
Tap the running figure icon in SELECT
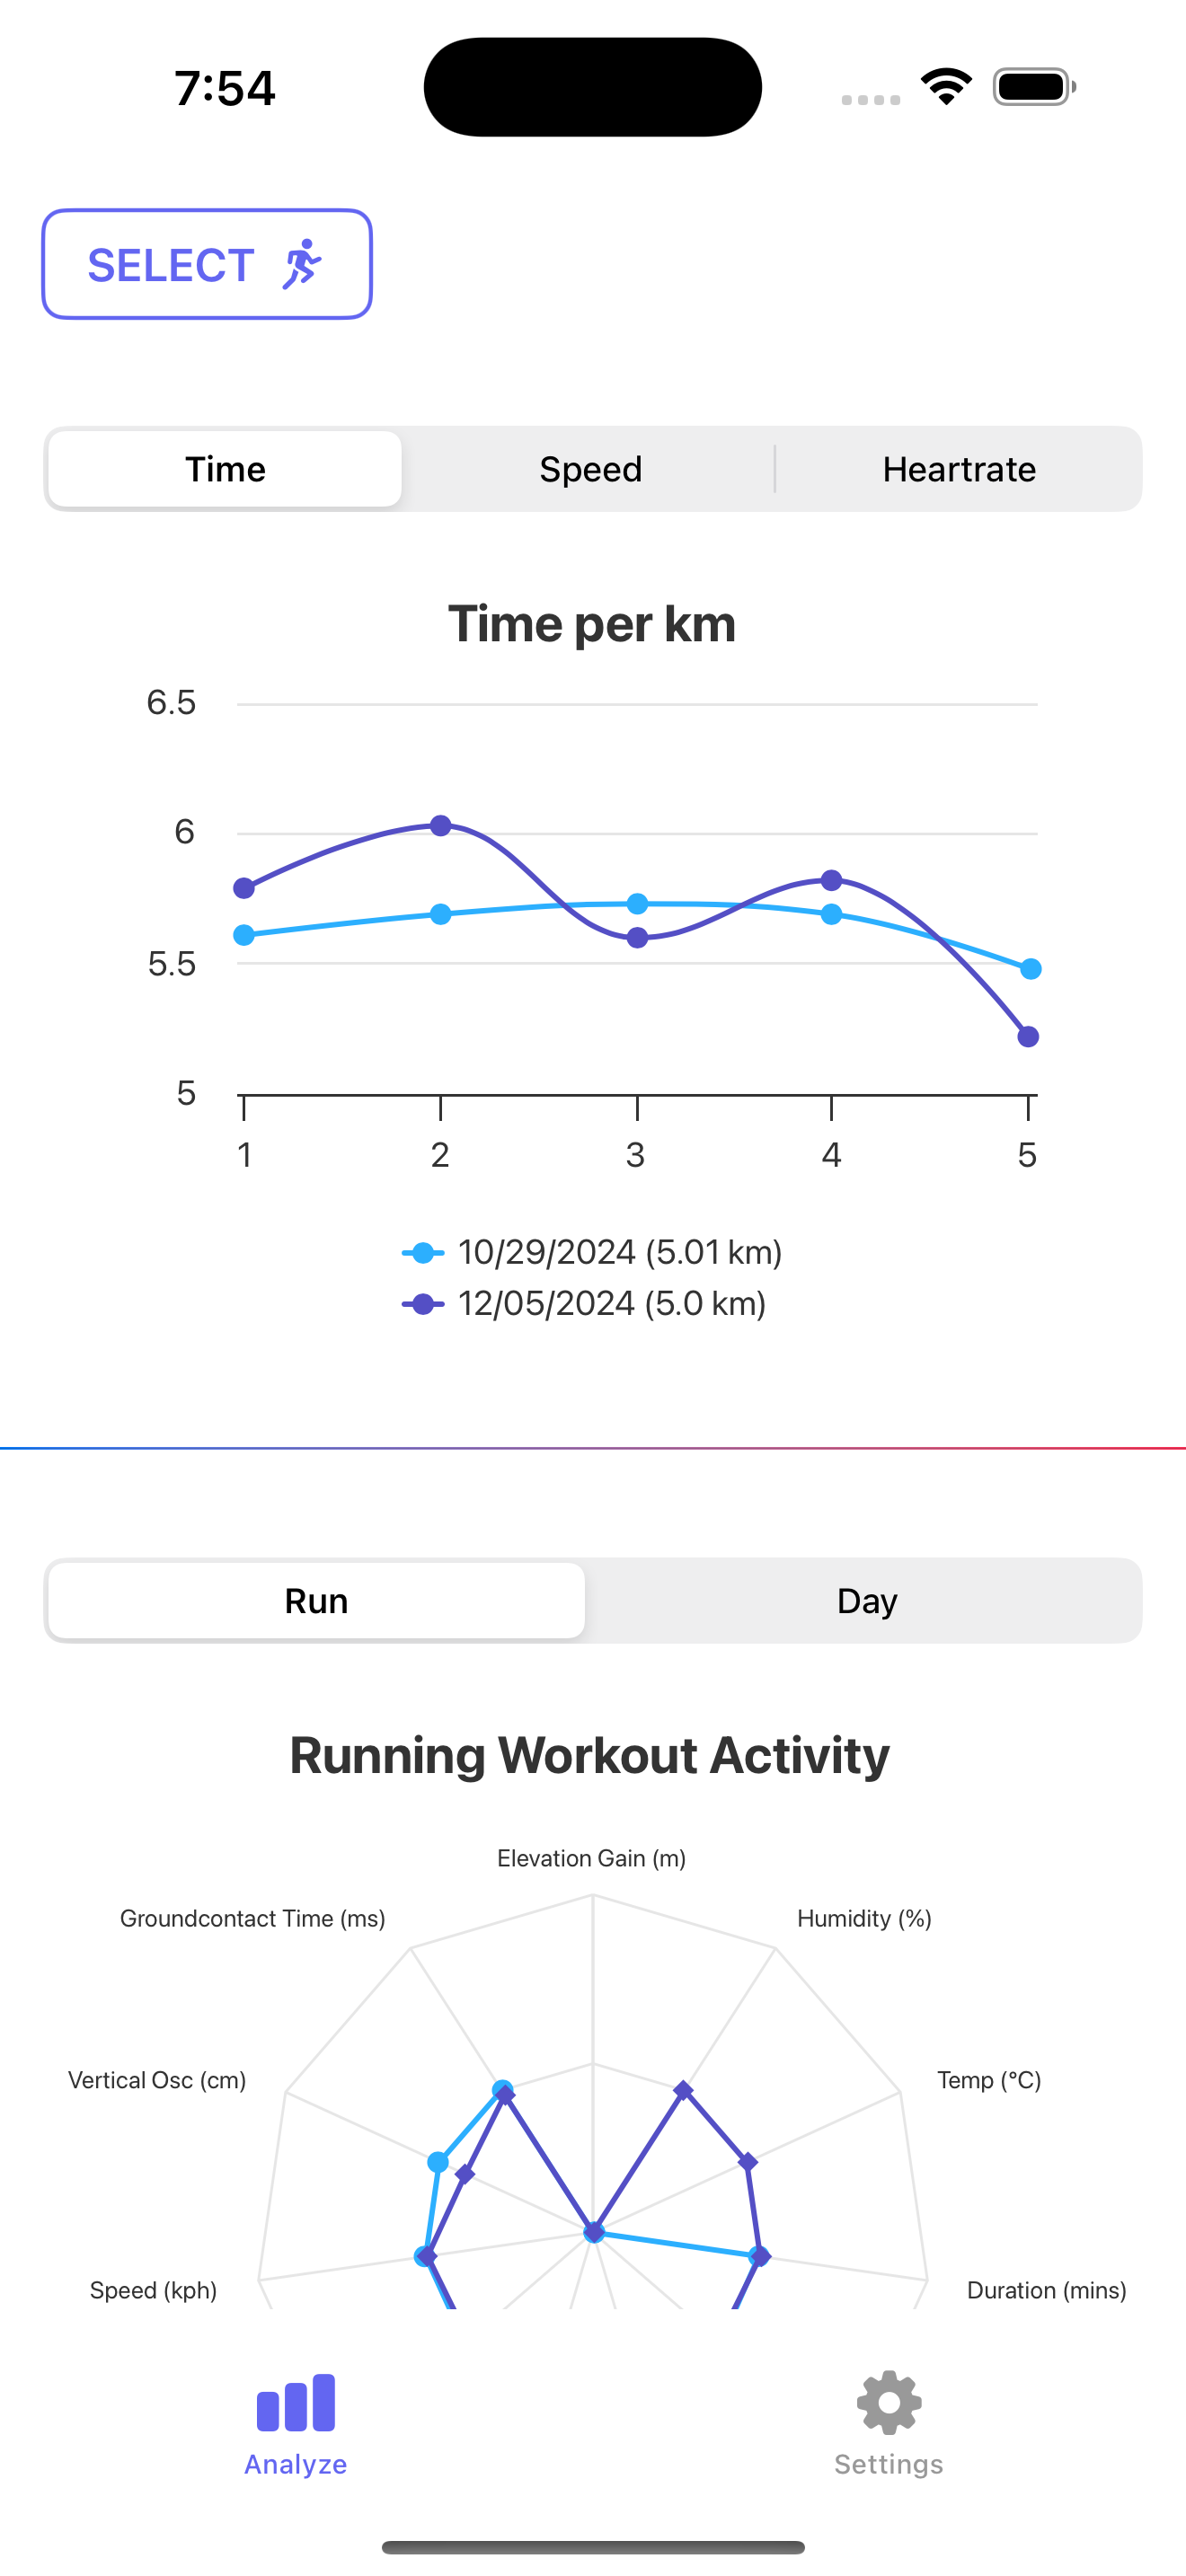pos(301,265)
